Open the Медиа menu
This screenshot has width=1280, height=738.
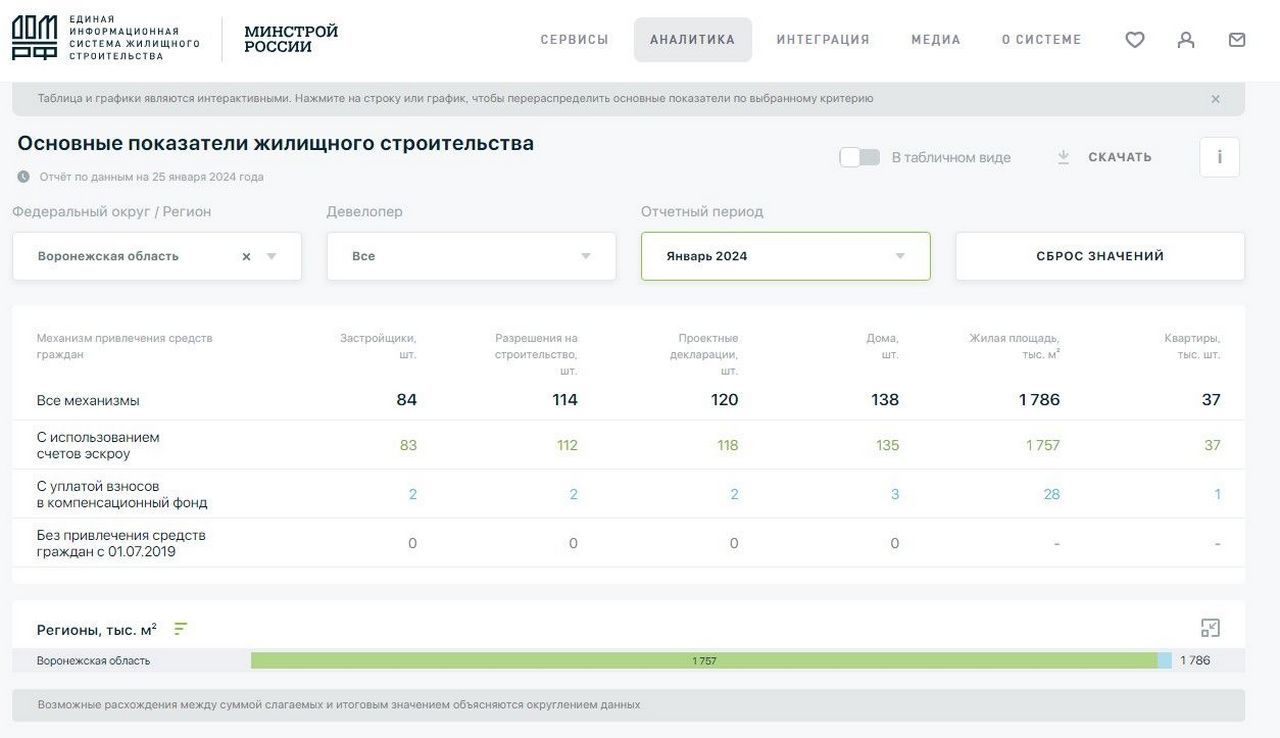click(x=936, y=40)
